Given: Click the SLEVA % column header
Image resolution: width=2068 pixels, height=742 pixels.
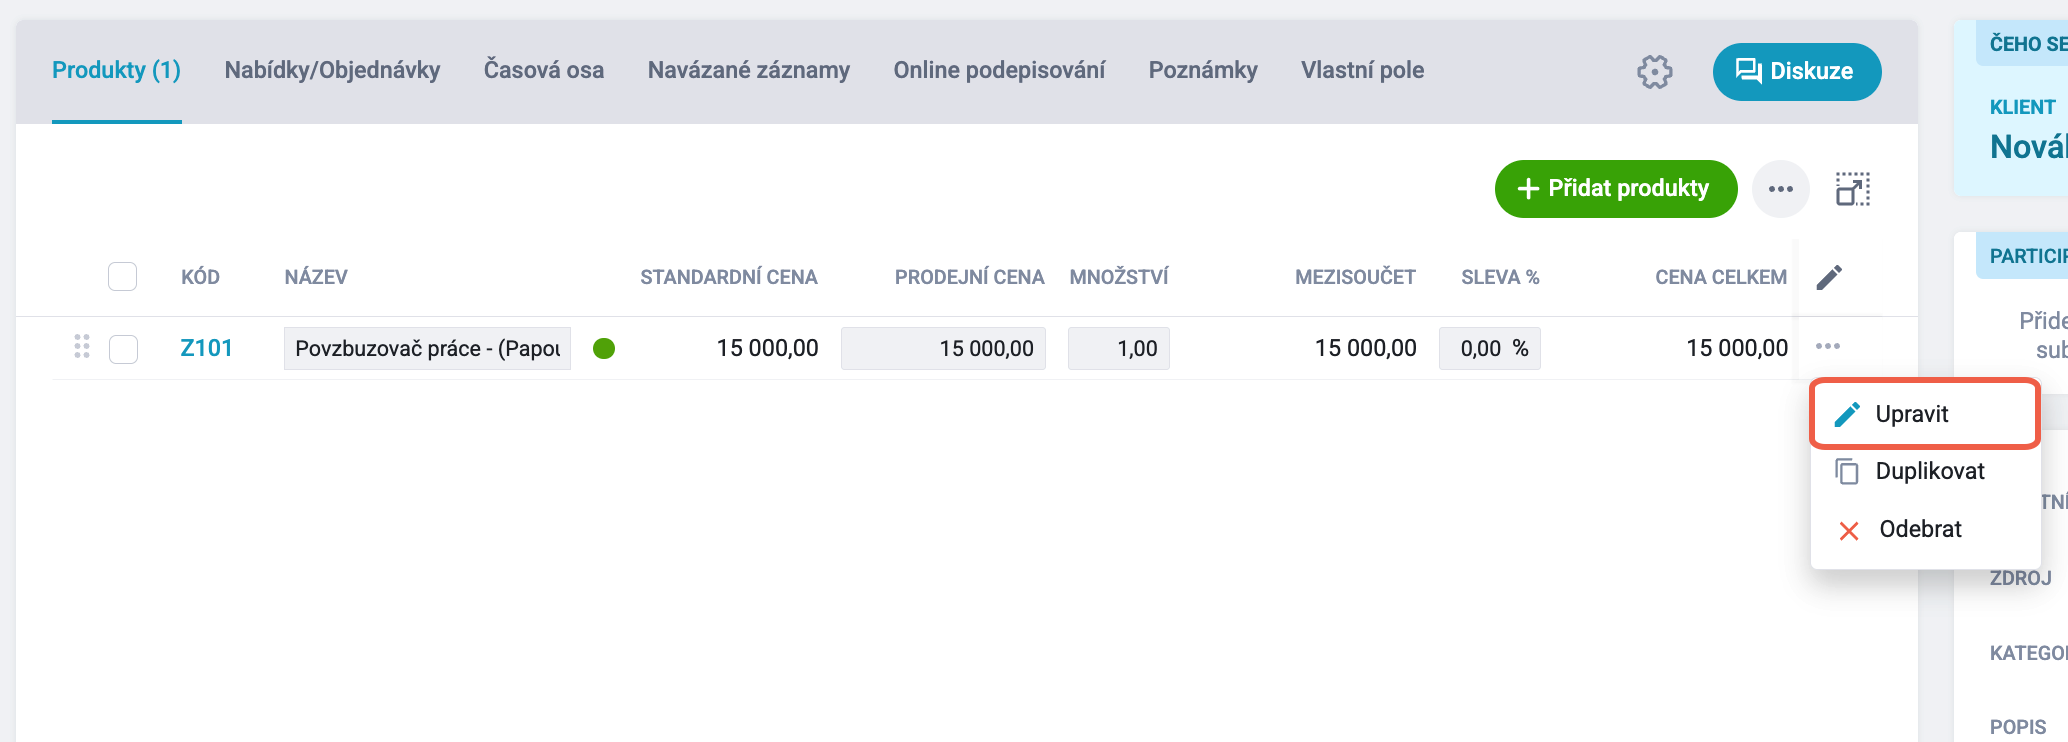Looking at the screenshot, I should coord(1500,277).
